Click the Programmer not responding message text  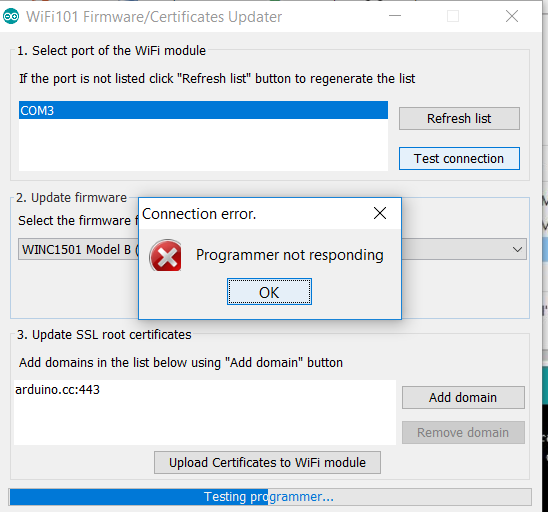(290, 255)
